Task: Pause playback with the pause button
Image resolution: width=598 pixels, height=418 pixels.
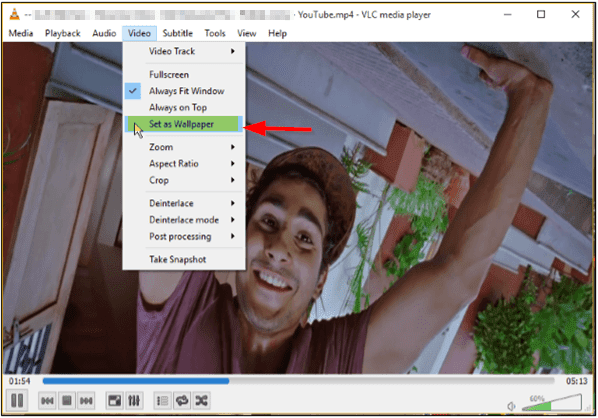Action: click(x=17, y=400)
